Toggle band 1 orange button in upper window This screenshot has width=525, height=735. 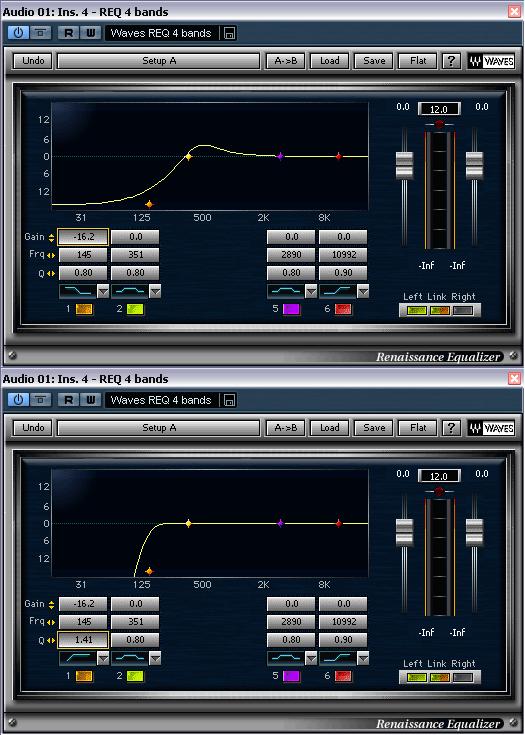[84, 309]
